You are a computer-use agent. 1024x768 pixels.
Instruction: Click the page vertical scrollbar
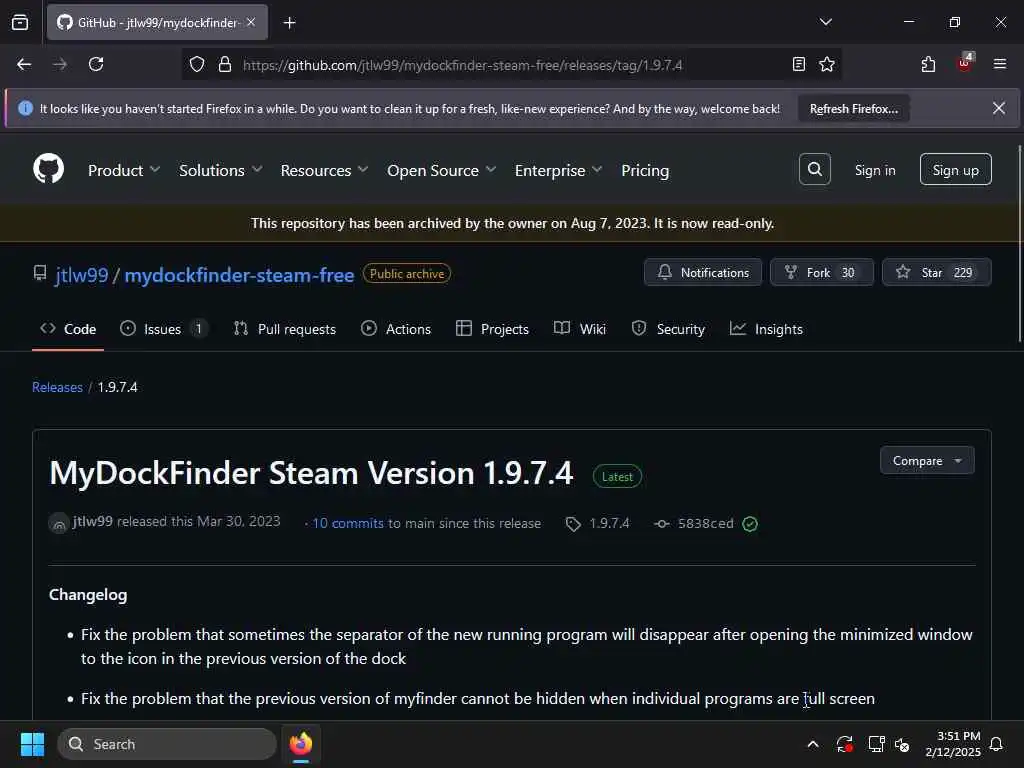(1019, 243)
